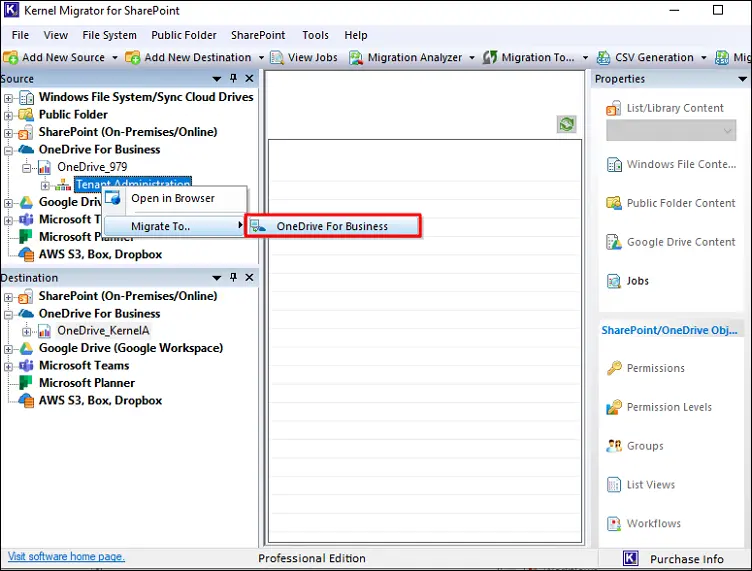Choose OneDrive For Business submenu option
The image size is (752, 571).
333,226
